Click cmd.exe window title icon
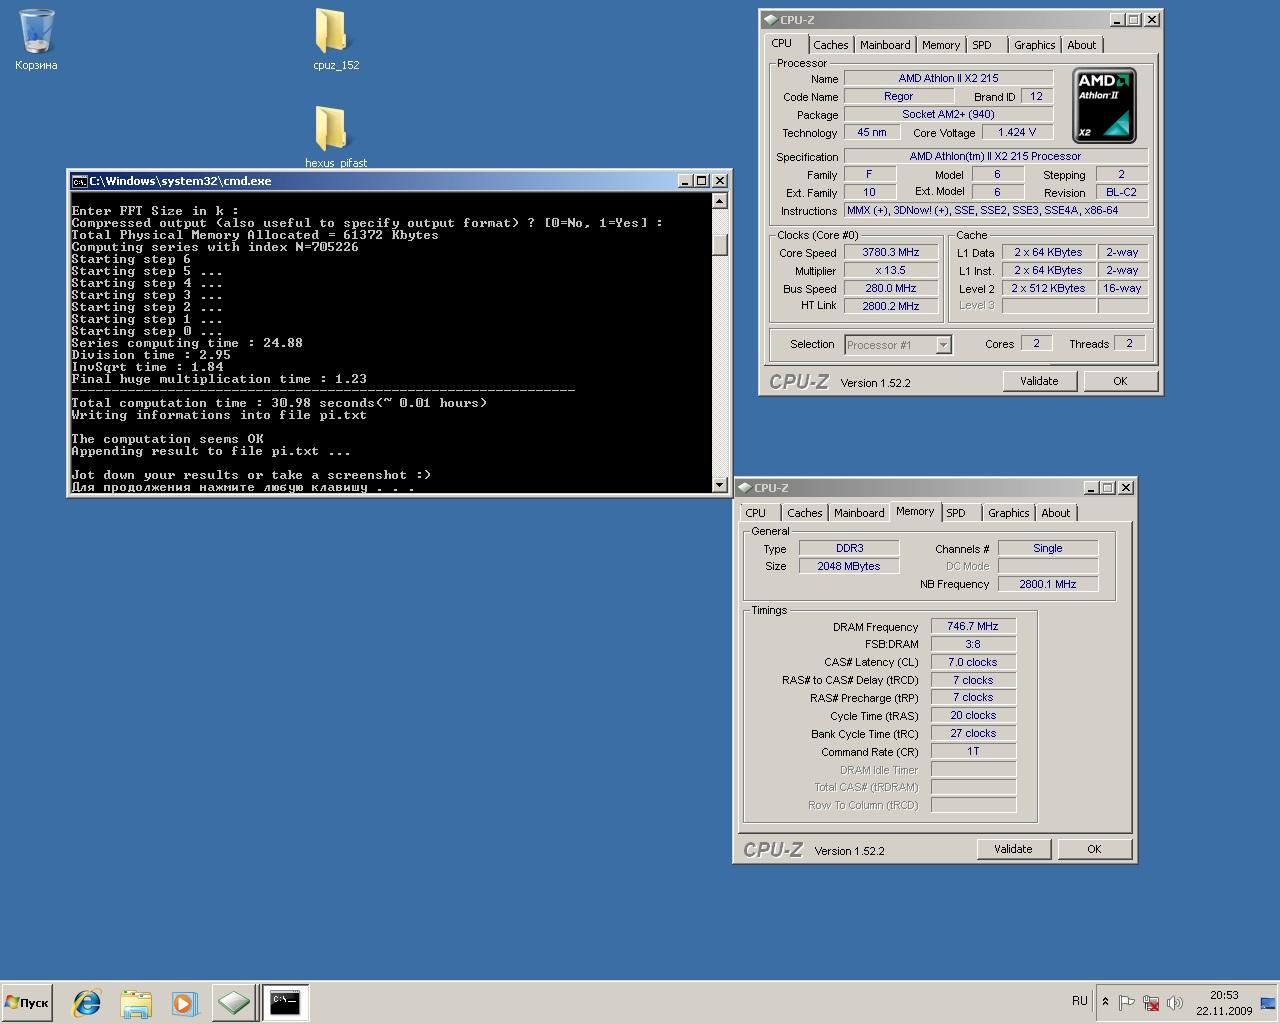This screenshot has height=1024, width=1280. [79, 181]
